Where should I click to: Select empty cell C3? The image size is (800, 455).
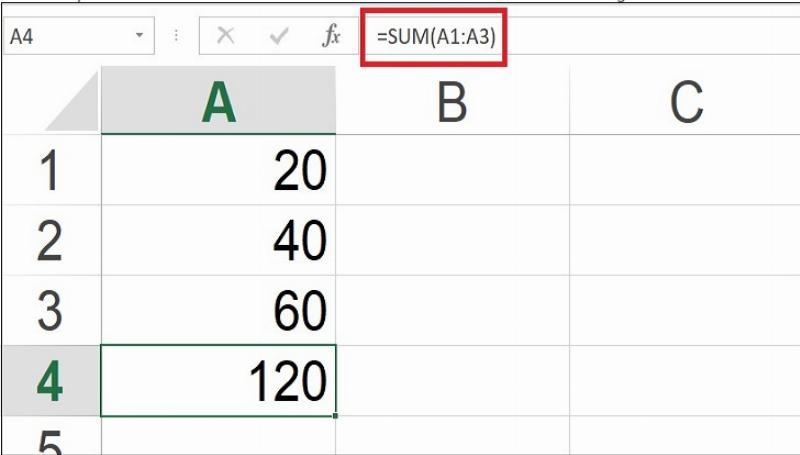pyautogui.click(x=685, y=310)
